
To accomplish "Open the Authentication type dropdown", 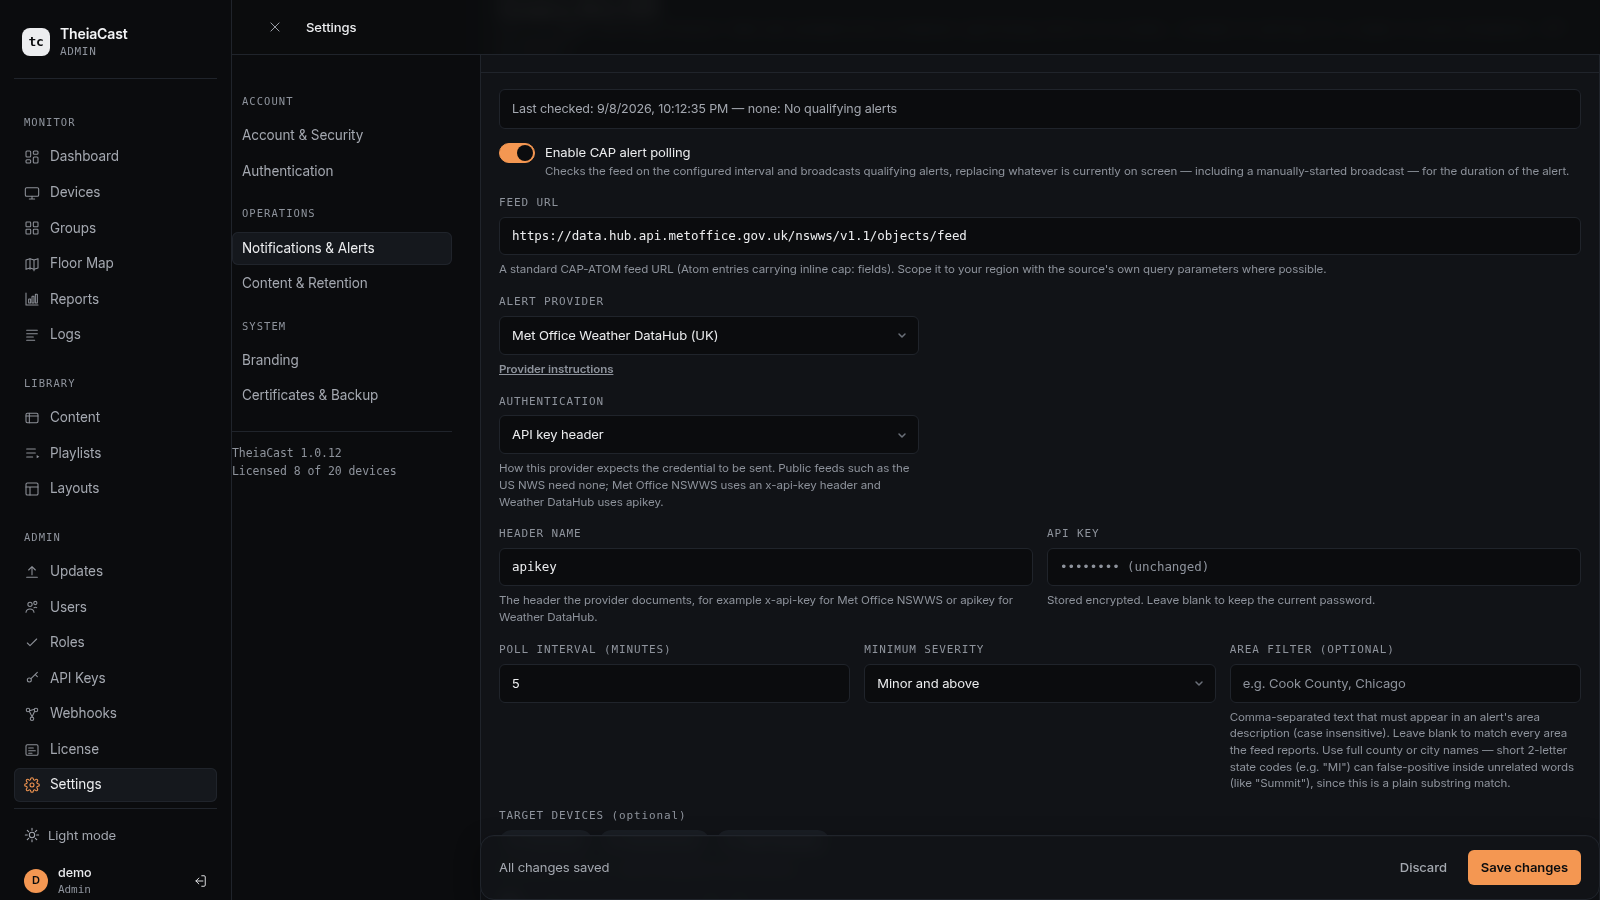I will [708, 435].
